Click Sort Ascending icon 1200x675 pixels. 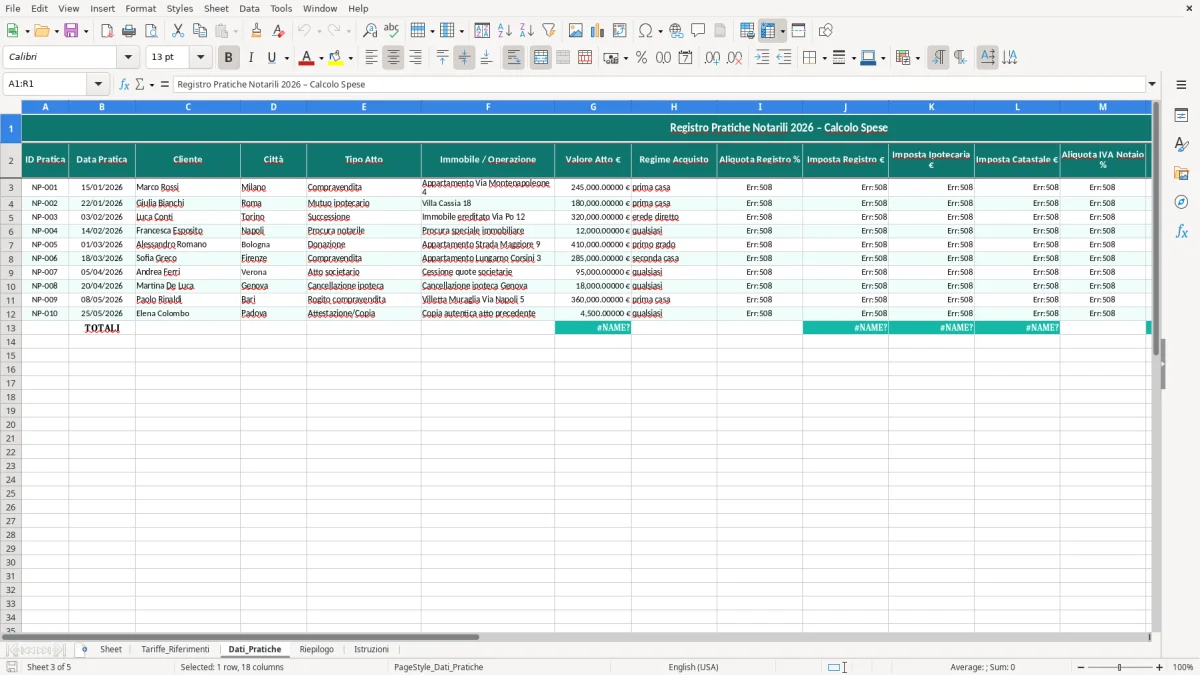tap(505, 31)
